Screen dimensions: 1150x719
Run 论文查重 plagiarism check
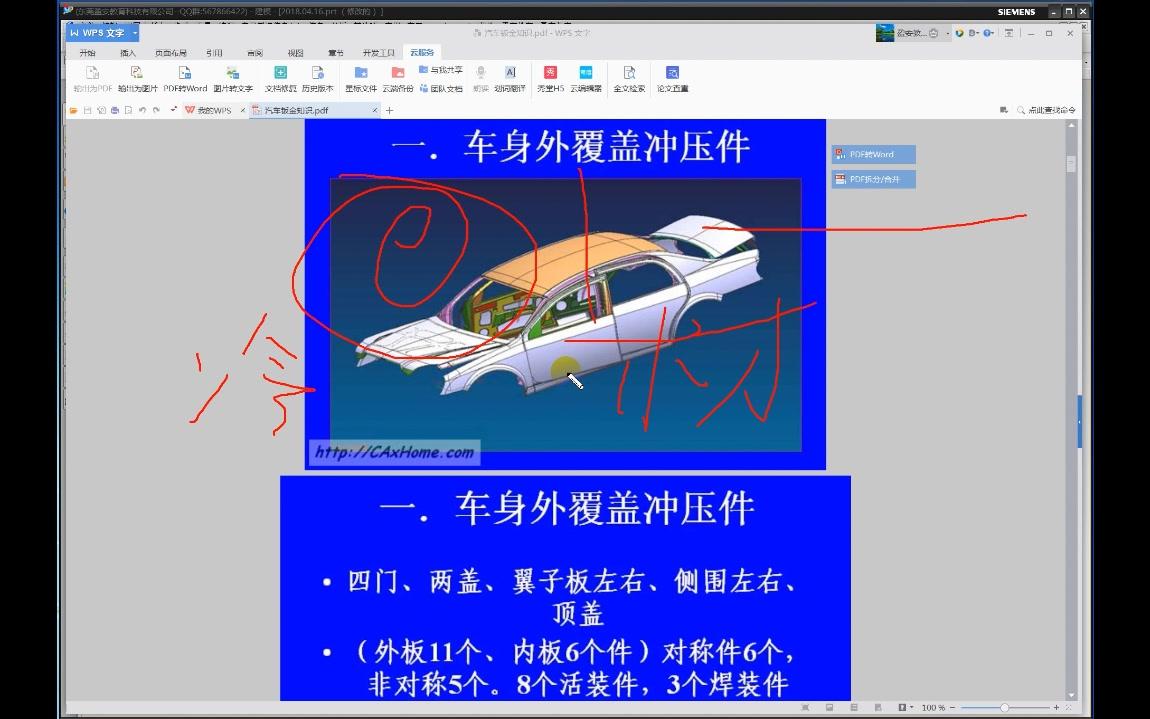click(x=672, y=78)
